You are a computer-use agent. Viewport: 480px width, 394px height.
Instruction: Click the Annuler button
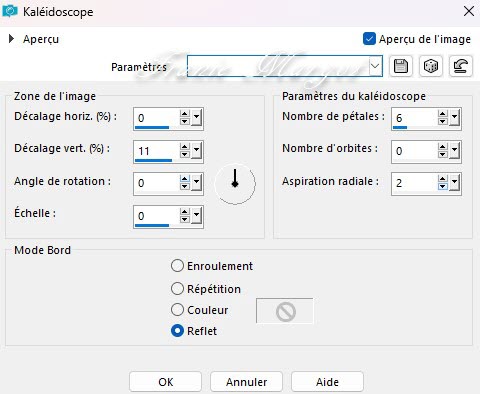(246, 382)
